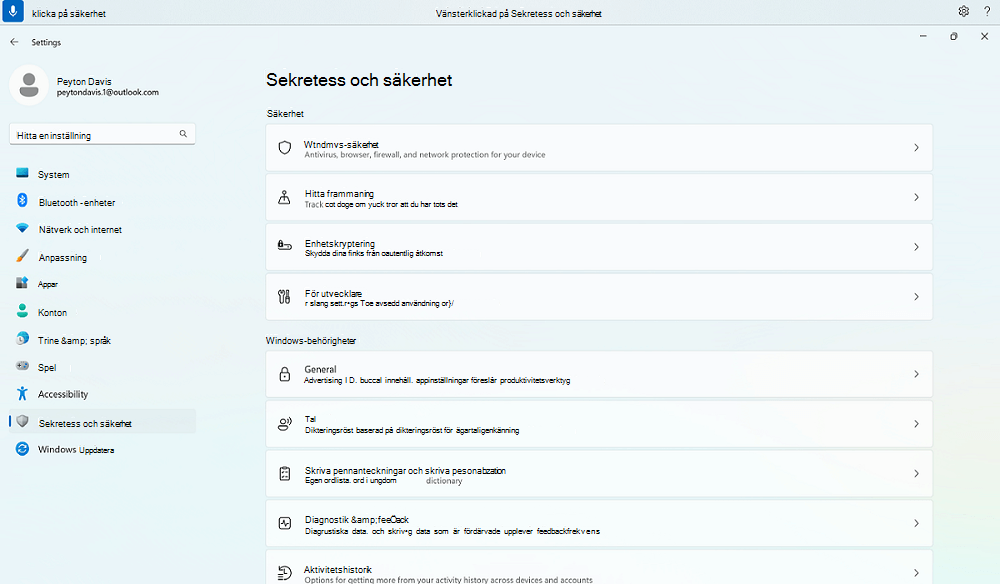Click the För utvecklare tools icon
The height and width of the screenshot is (584, 1000).
tap(284, 296)
